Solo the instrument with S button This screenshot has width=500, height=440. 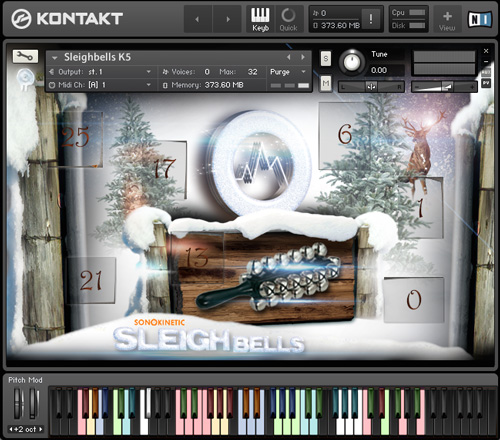click(326, 59)
